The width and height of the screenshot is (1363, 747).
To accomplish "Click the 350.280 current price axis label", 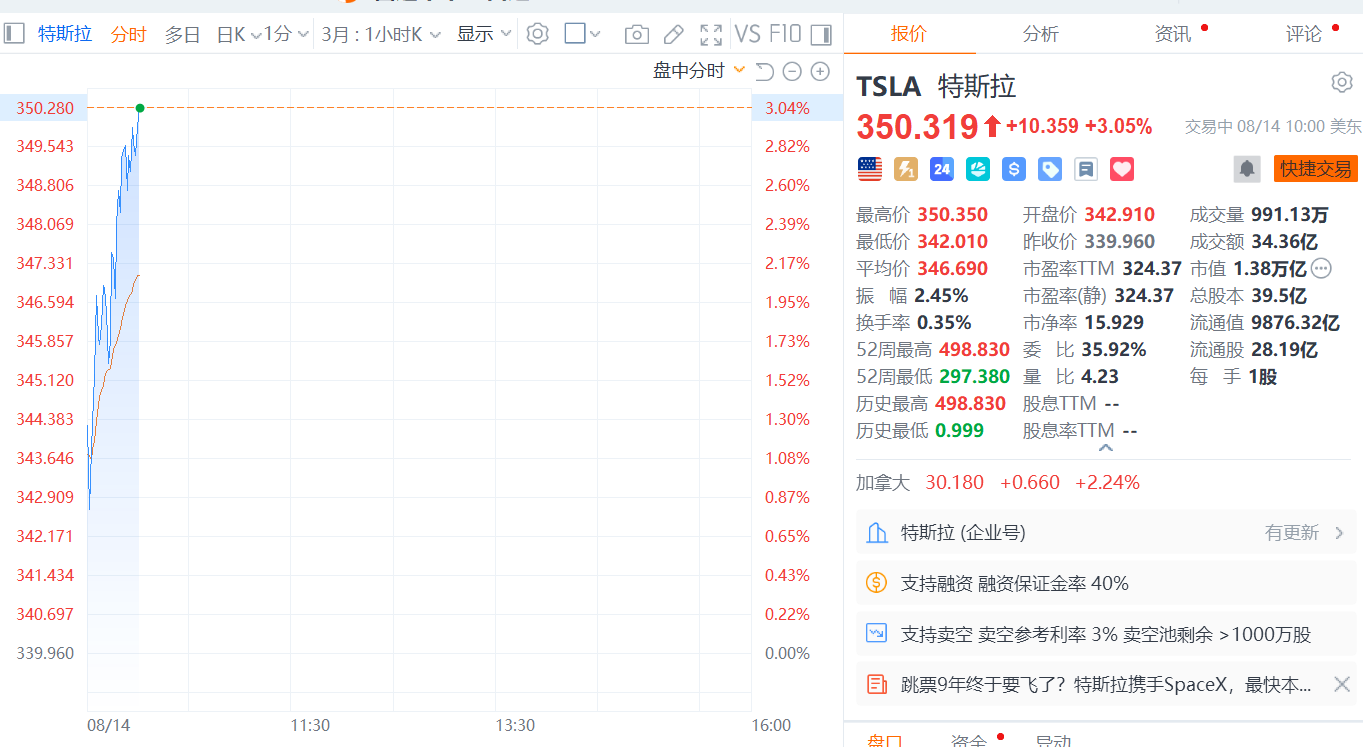I will coord(45,108).
